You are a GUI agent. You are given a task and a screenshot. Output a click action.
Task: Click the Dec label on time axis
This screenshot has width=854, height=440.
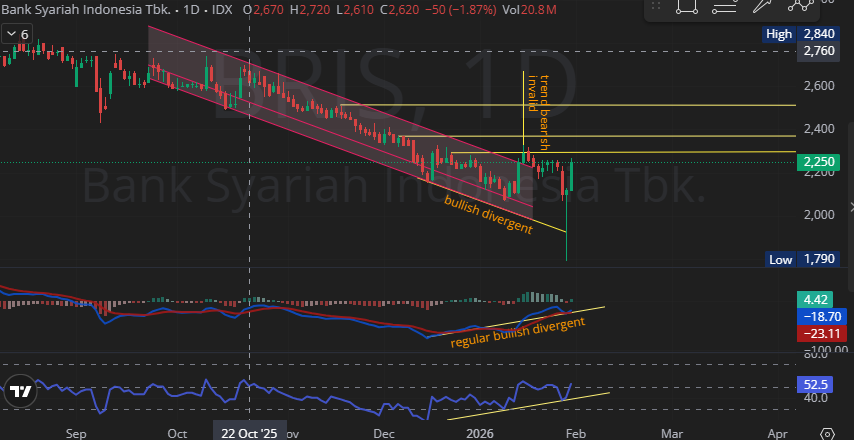[385, 433]
